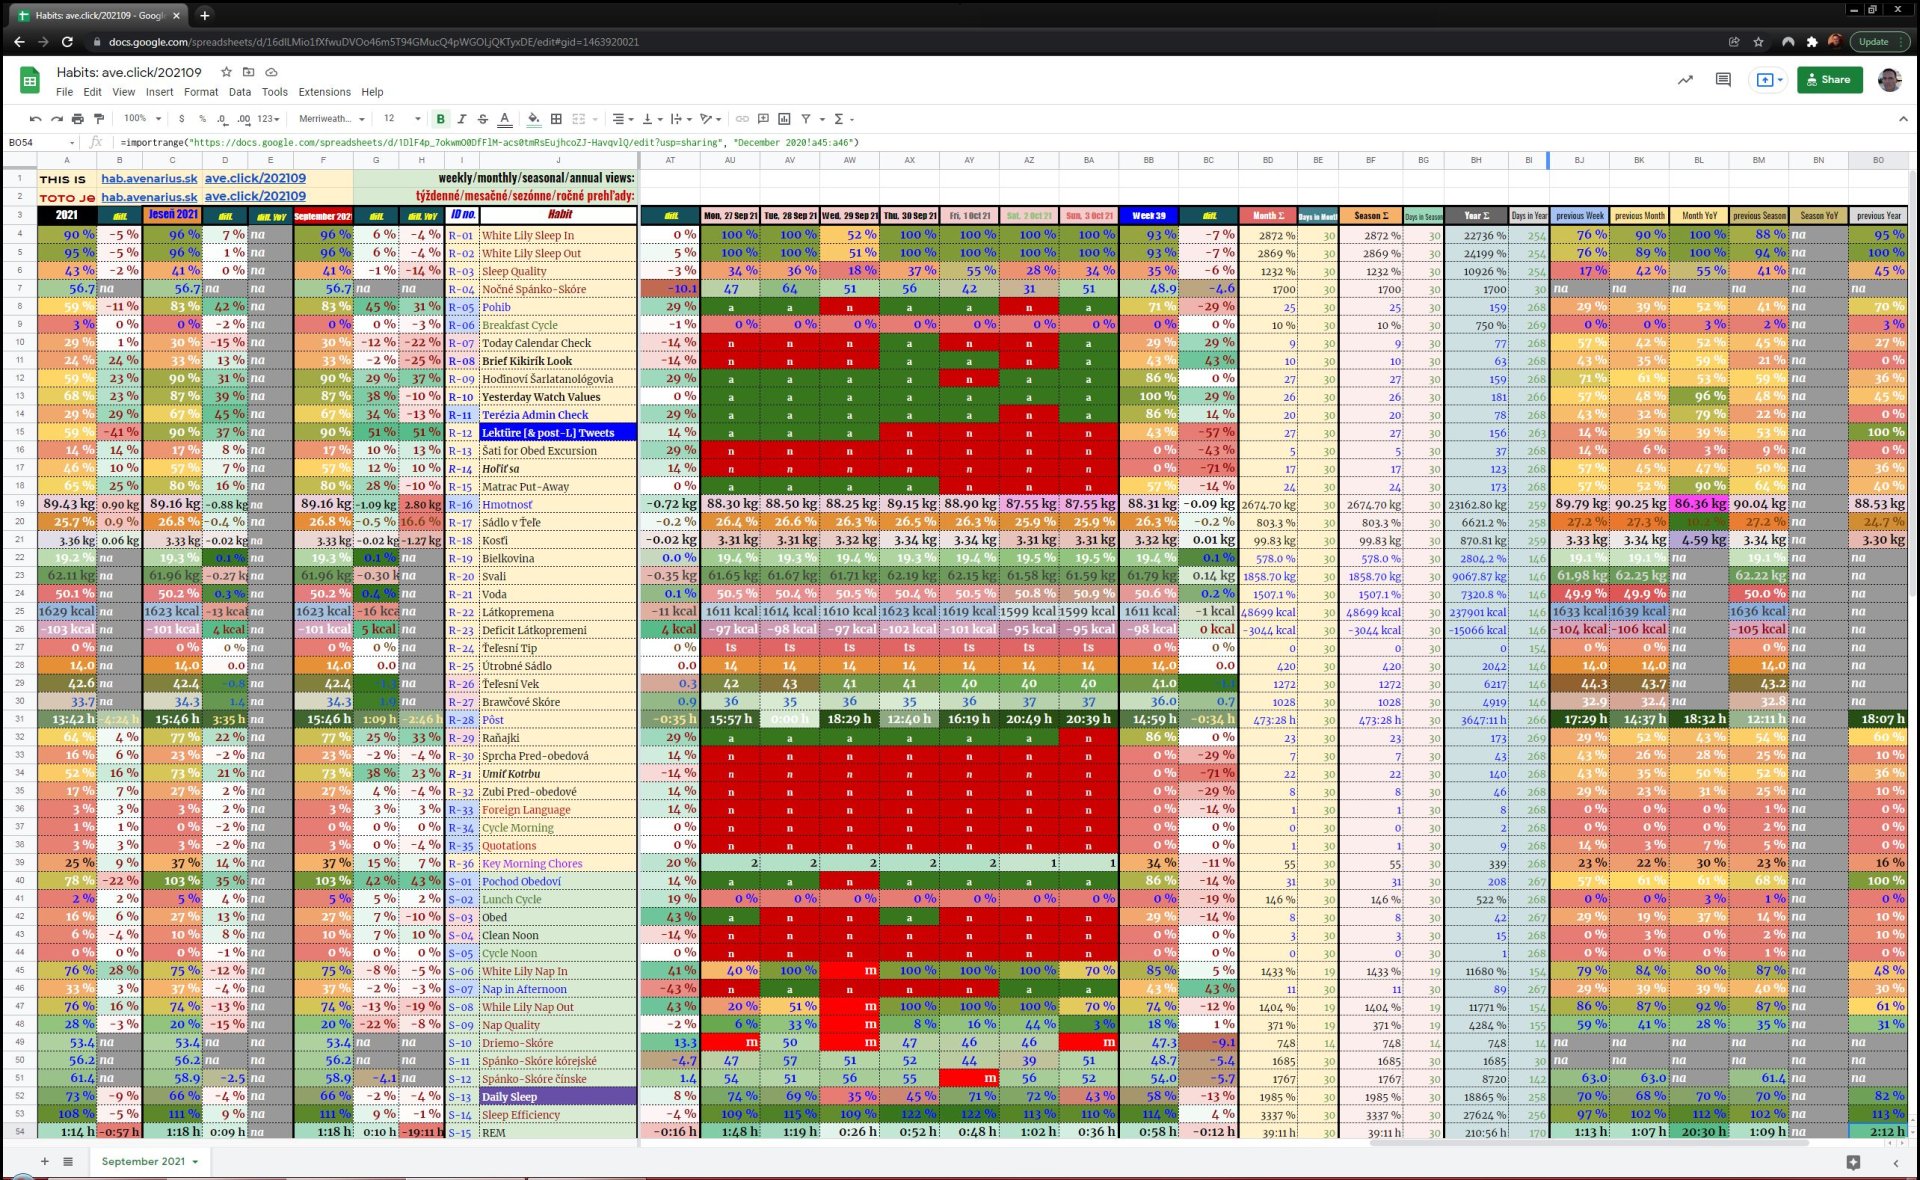Click the print icon in toolbar

(77, 119)
